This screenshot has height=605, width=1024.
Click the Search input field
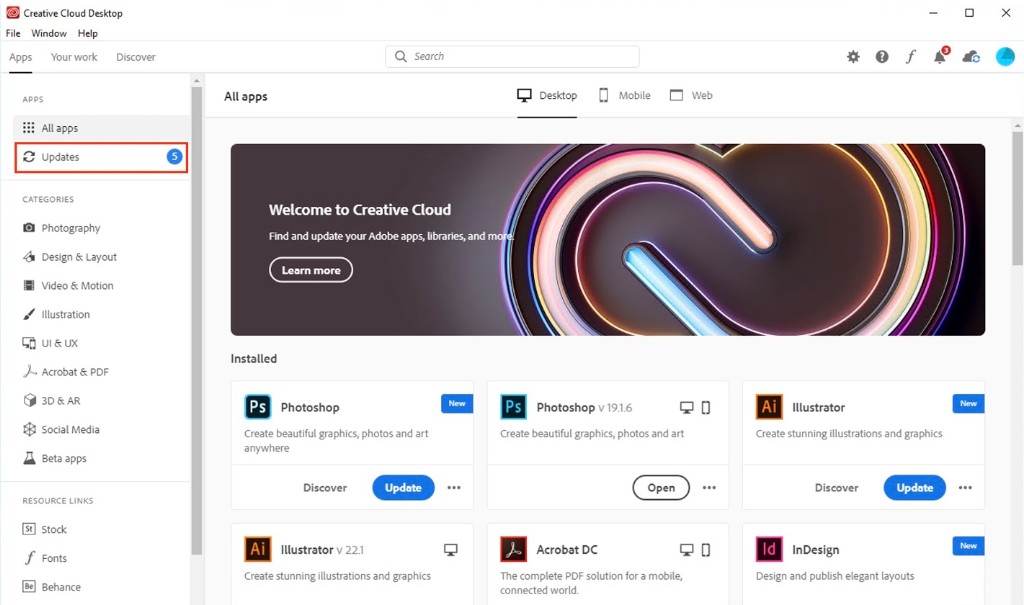click(x=512, y=56)
